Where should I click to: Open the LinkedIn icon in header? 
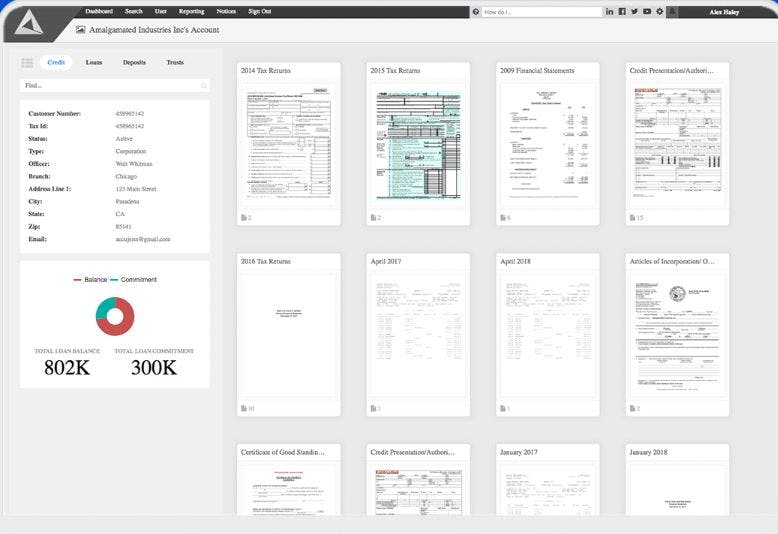click(609, 11)
